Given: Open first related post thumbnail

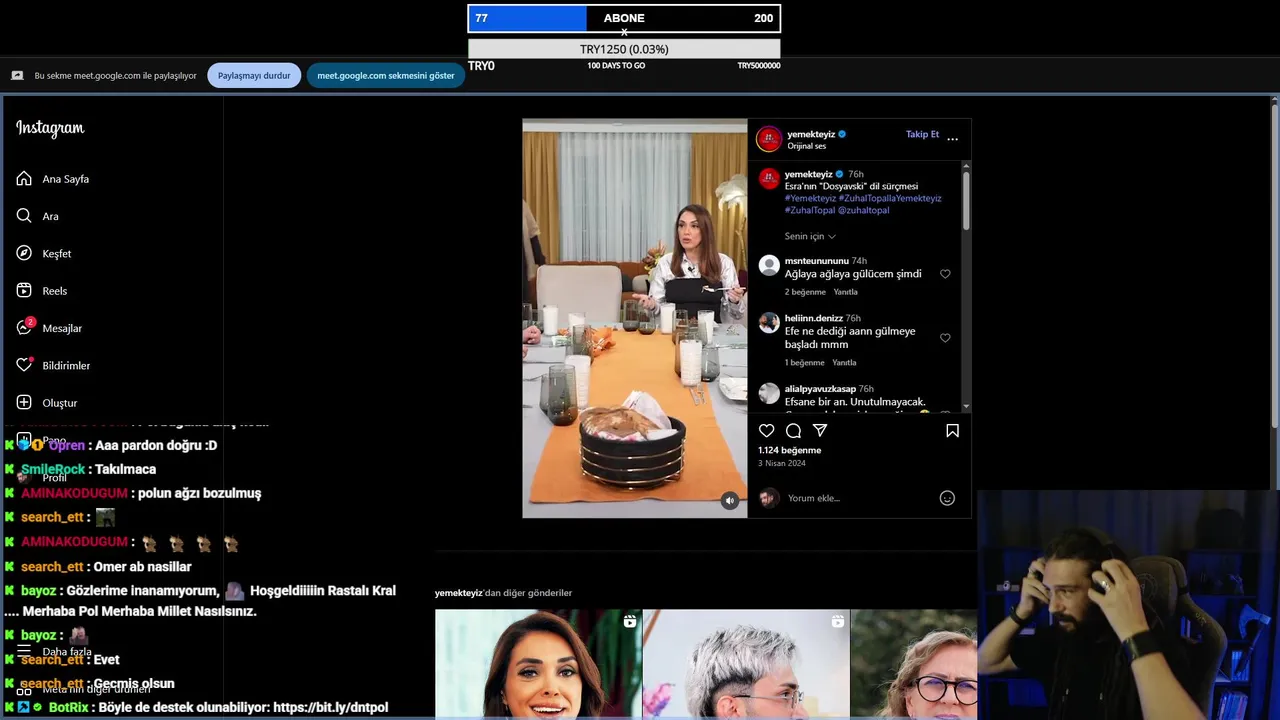Looking at the screenshot, I should [x=538, y=664].
